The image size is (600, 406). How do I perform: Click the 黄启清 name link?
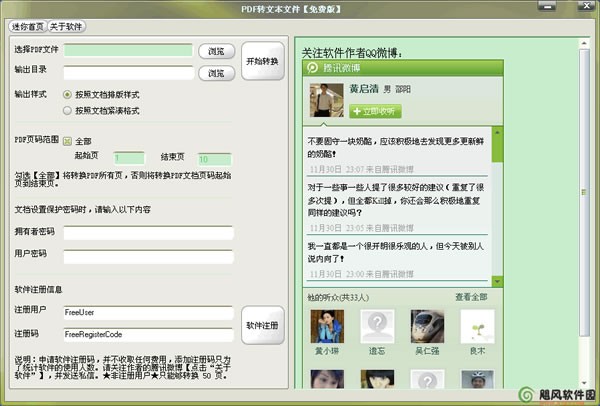coord(364,89)
